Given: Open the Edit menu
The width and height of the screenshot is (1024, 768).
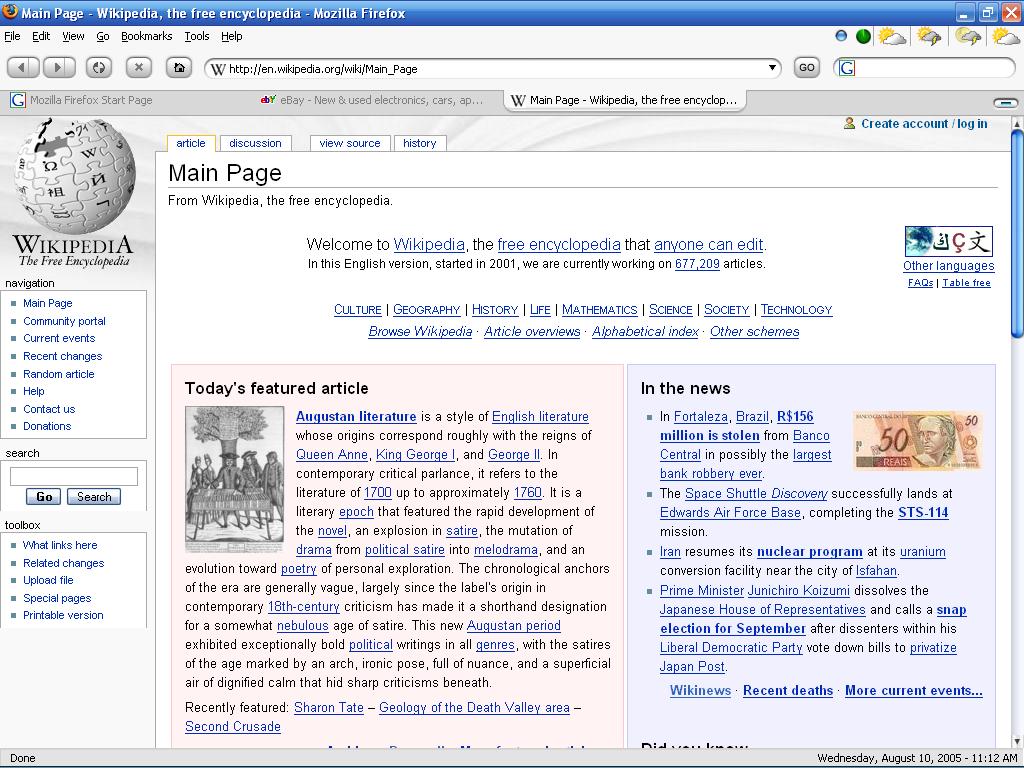Looking at the screenshot, I should 40,36.
